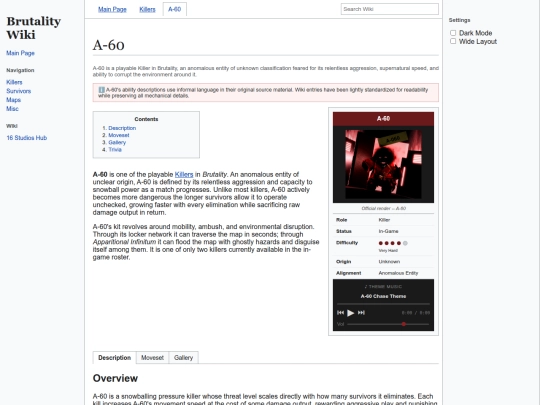Enable the Wide Layout checkbox
The width and height of the screenshot is (540, 405).
point(453,41)
